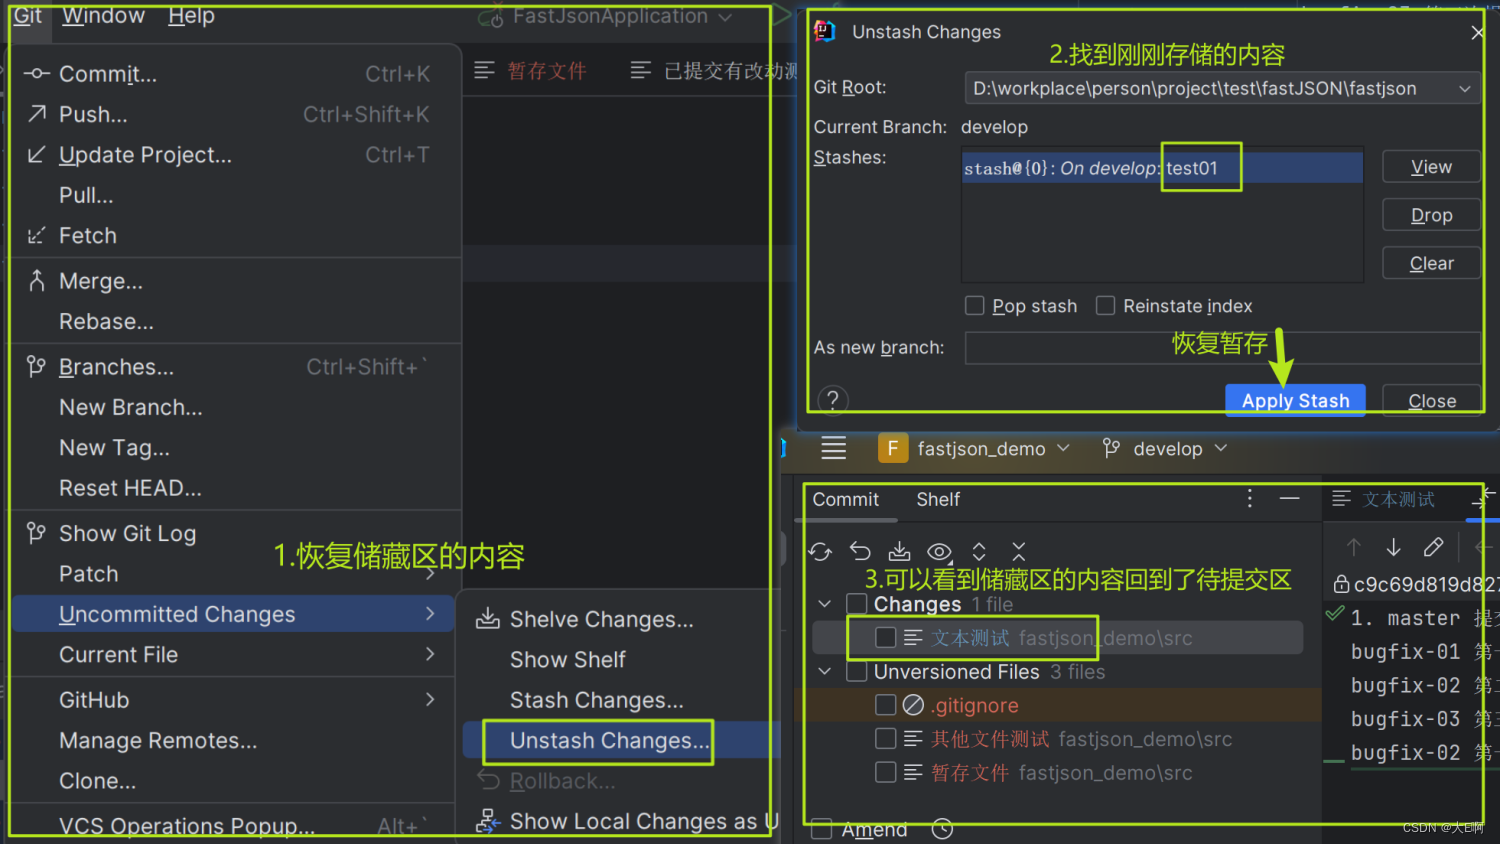
Task: Click the Clear button in Unstash dialog
Action: (1431, 263)
